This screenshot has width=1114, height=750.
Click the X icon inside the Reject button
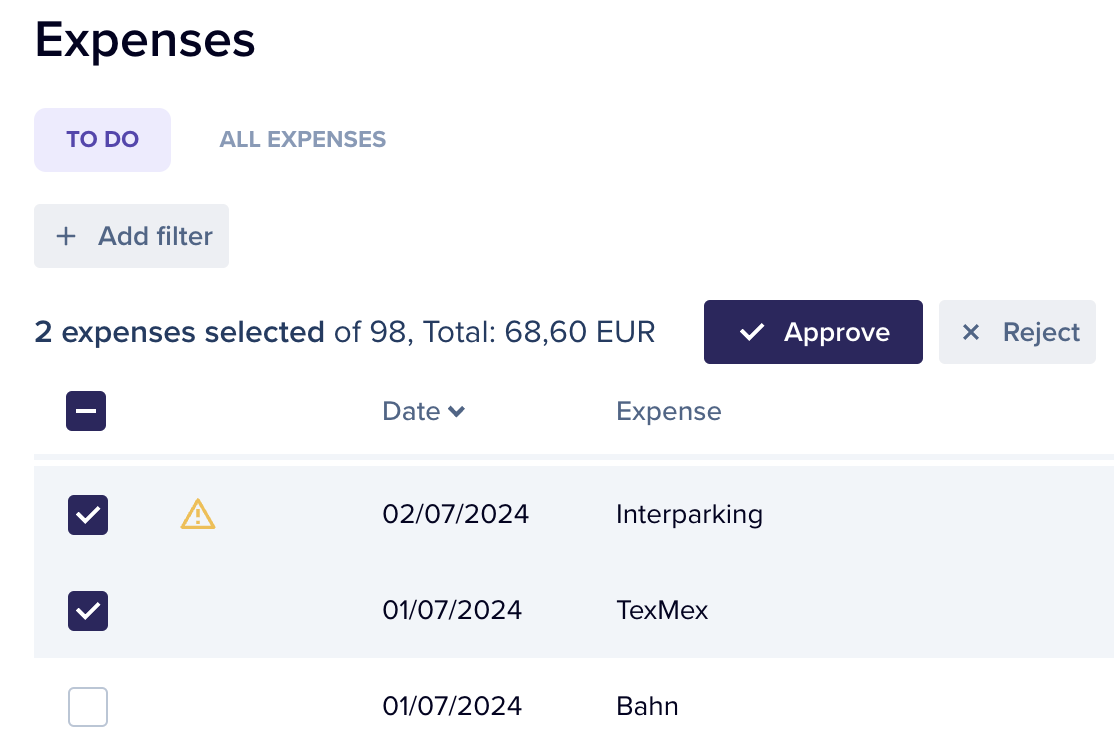click(x=970, y=332)
